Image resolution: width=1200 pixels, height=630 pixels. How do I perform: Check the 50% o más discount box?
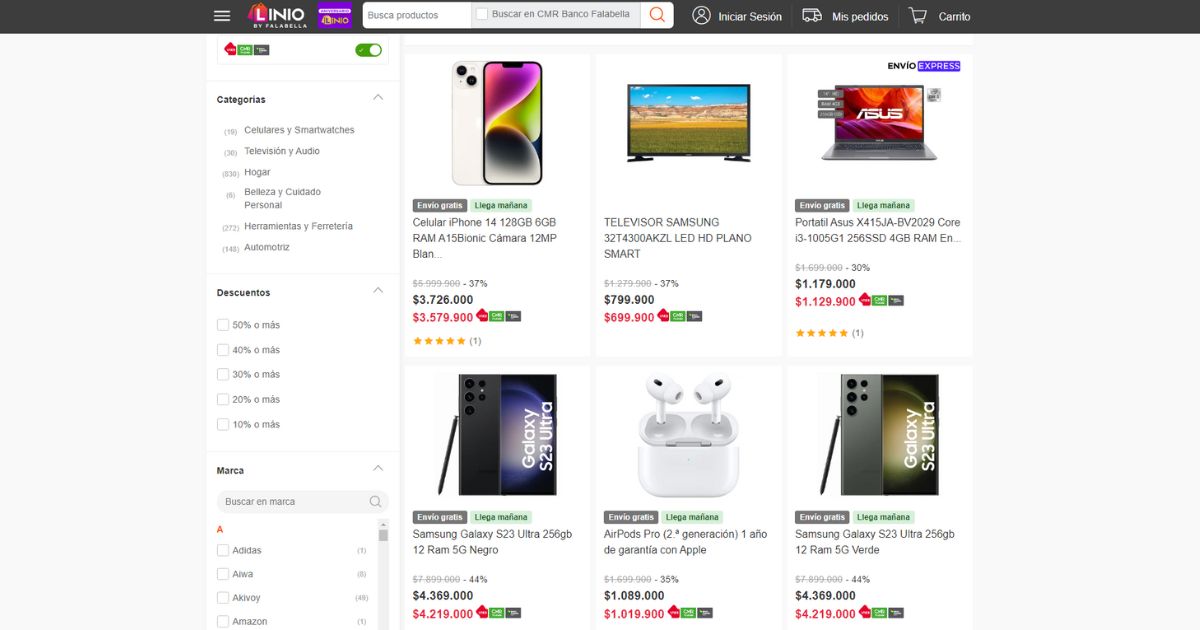[223, 325]
